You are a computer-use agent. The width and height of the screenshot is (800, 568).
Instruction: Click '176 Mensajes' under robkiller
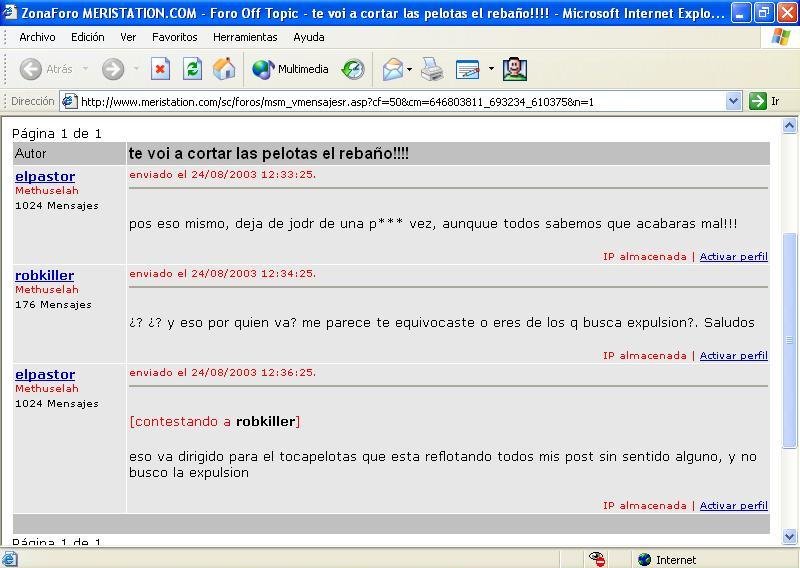coord(54,305)
